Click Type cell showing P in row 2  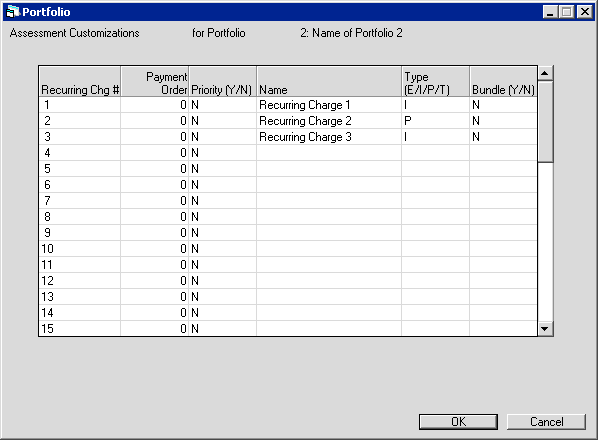436,121
